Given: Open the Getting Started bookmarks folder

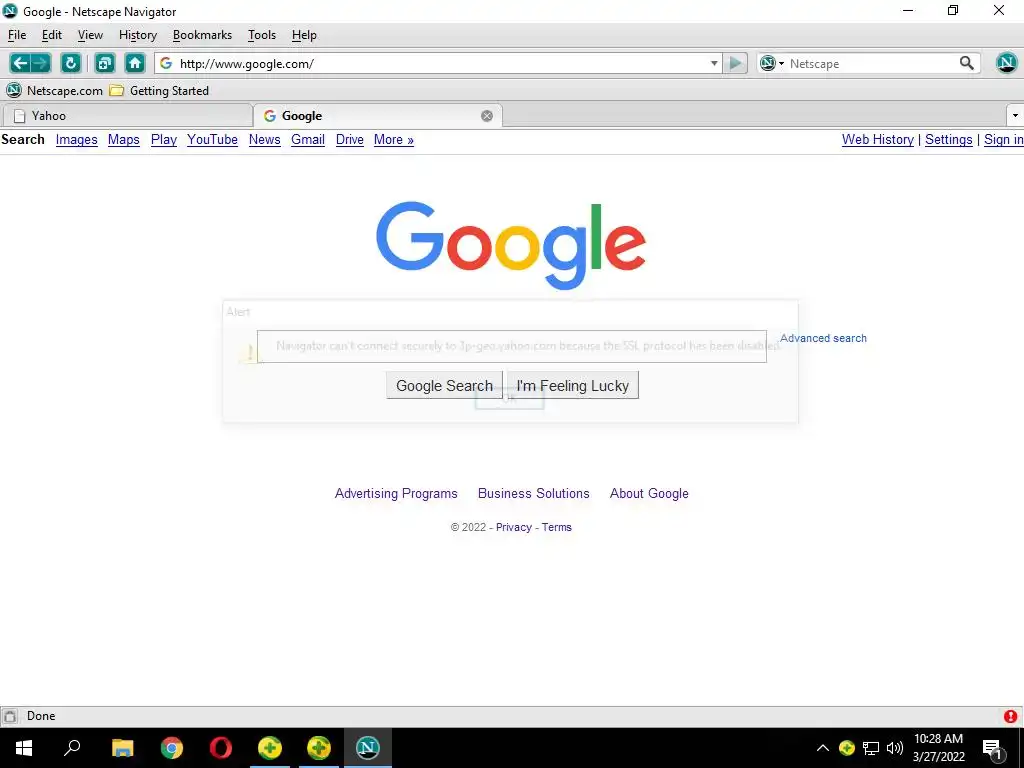Looking at the screenshot, I should click(159, 91).
